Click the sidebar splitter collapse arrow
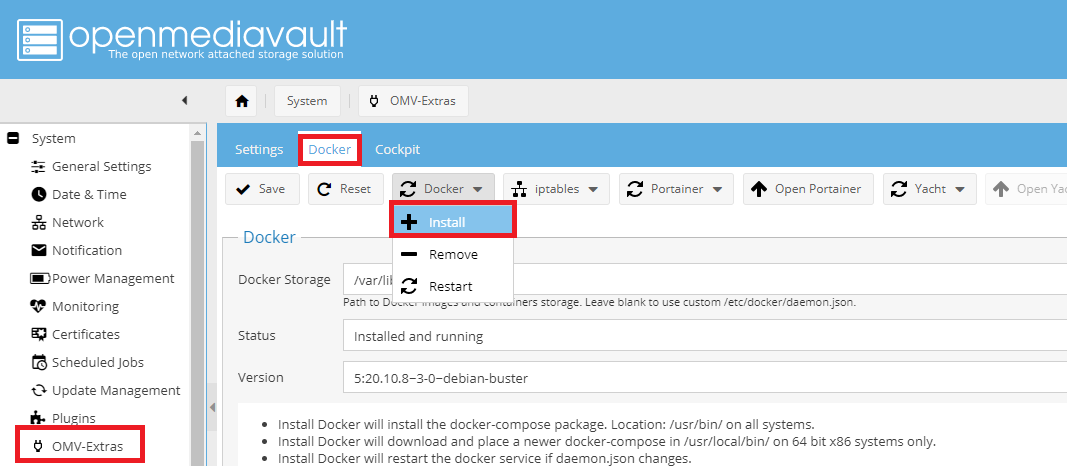The image size is (1067, 466). [x=212, y=407]
